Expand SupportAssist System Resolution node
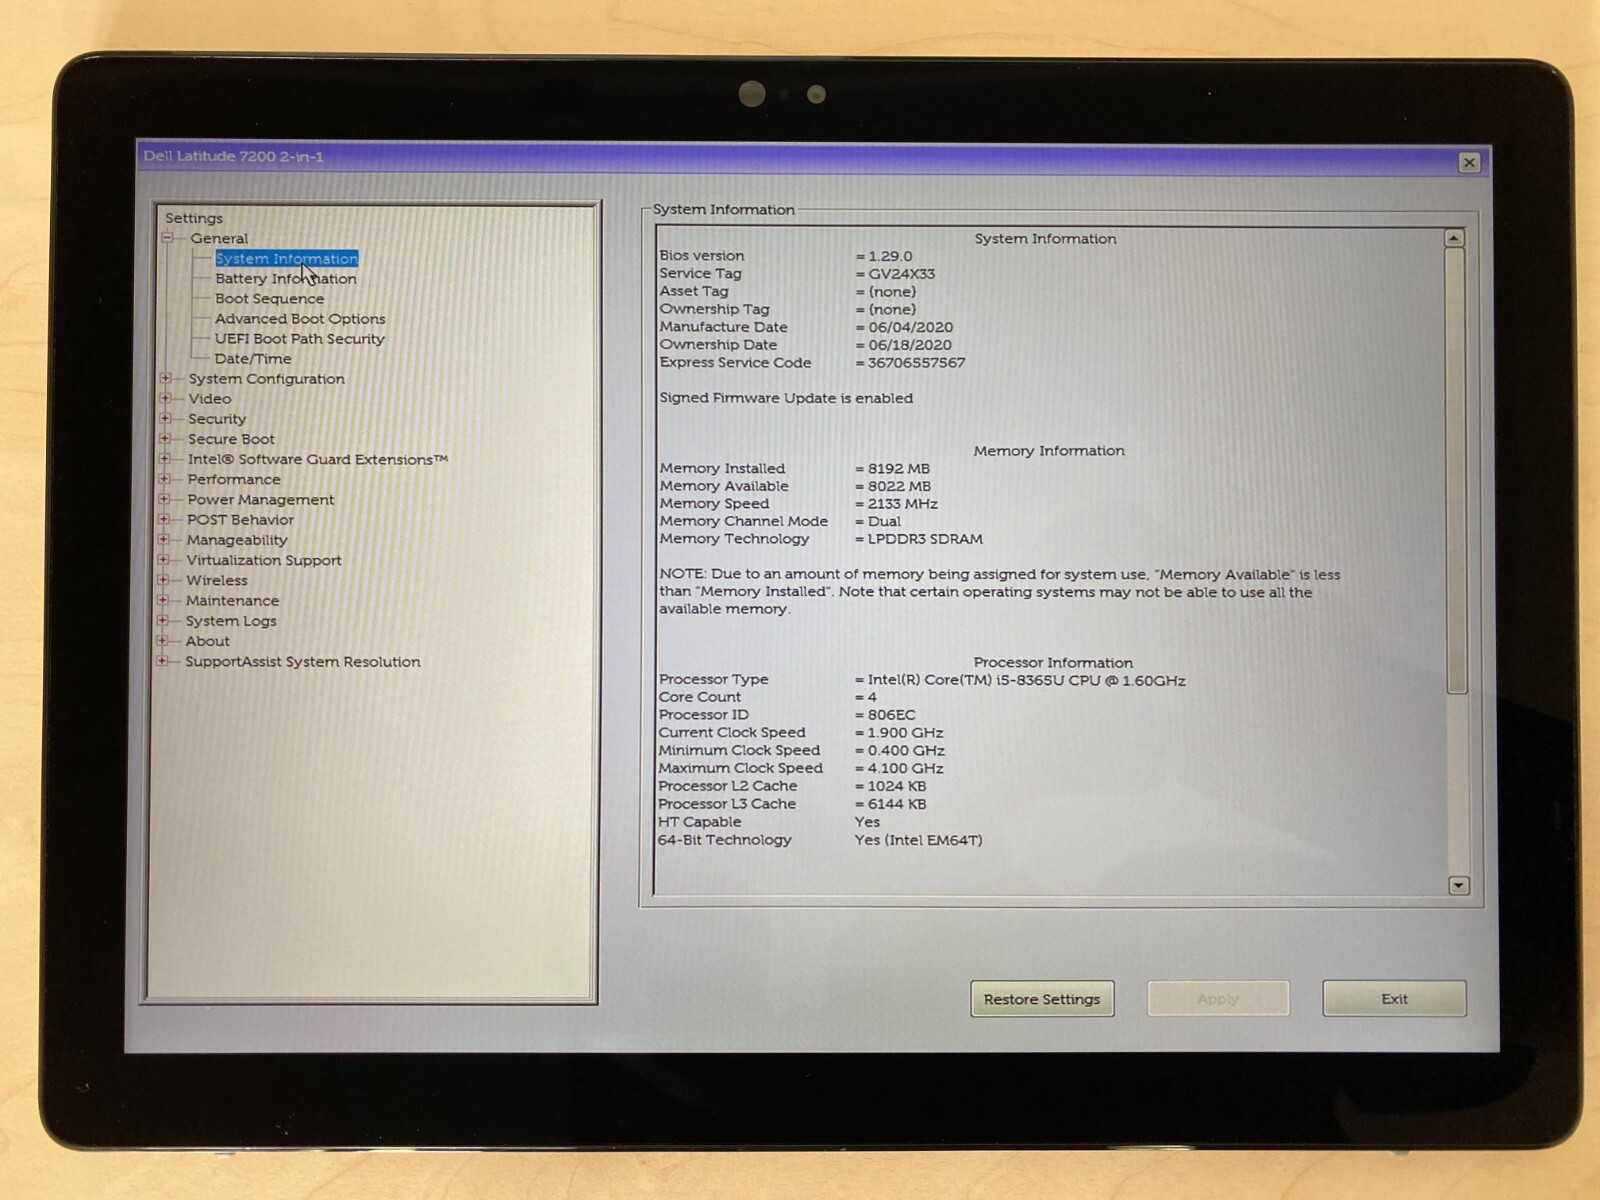The width and height of the screenshot is (1600, 1200). pos(162,661)
